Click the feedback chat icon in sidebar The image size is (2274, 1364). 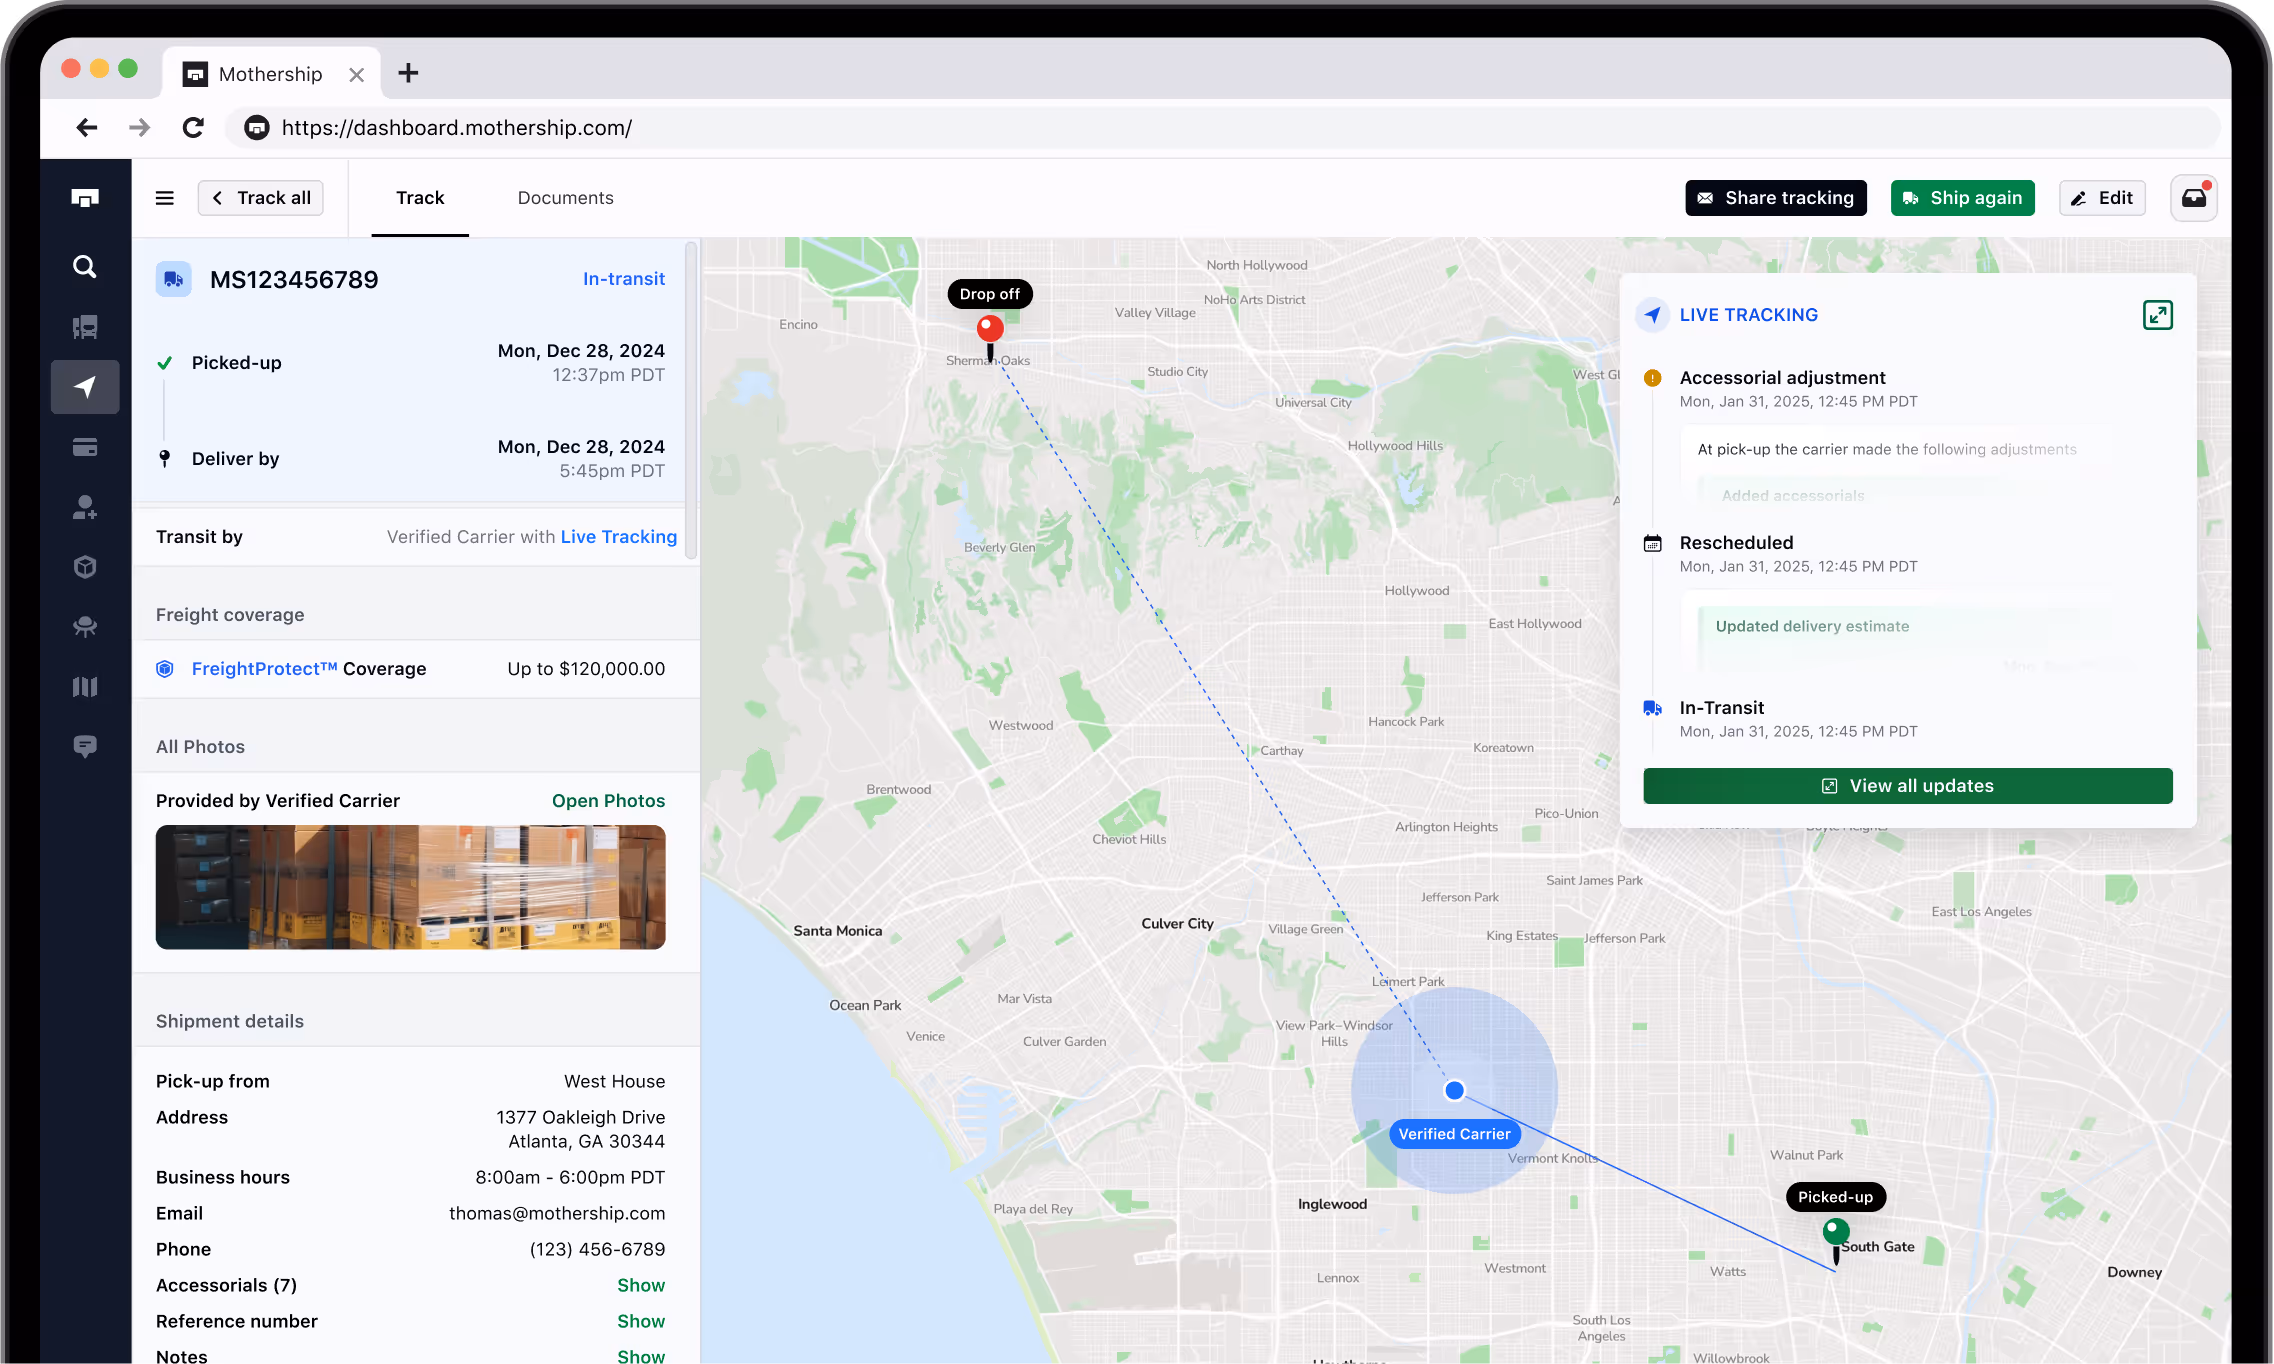[x=85, y=747]
